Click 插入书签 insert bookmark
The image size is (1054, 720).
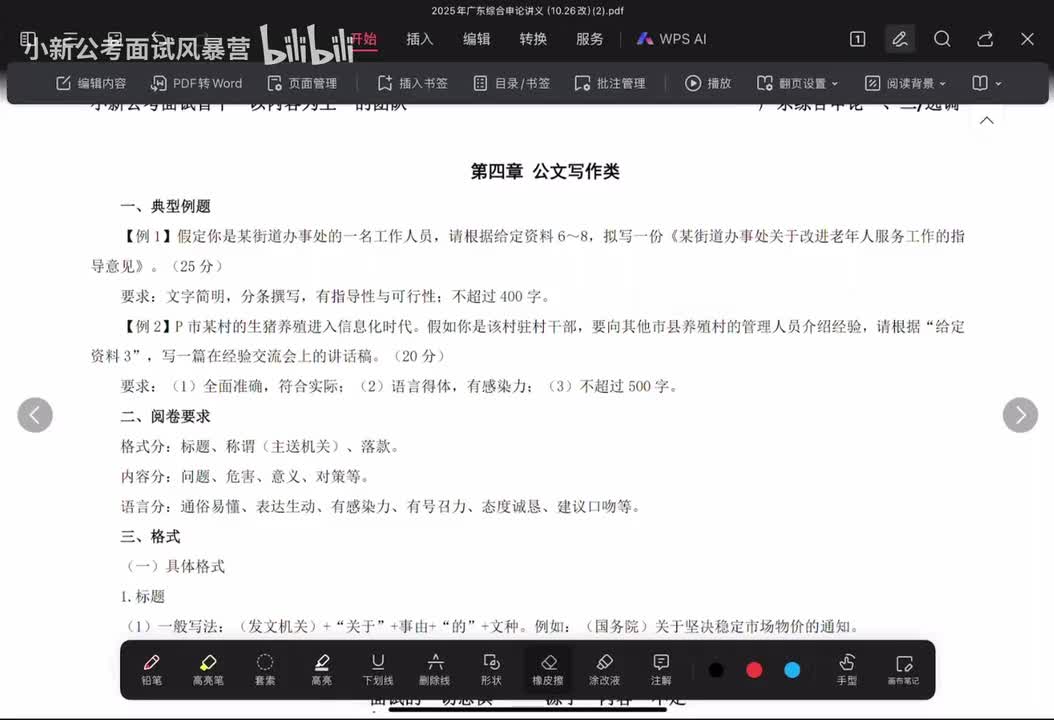point(413,83)
